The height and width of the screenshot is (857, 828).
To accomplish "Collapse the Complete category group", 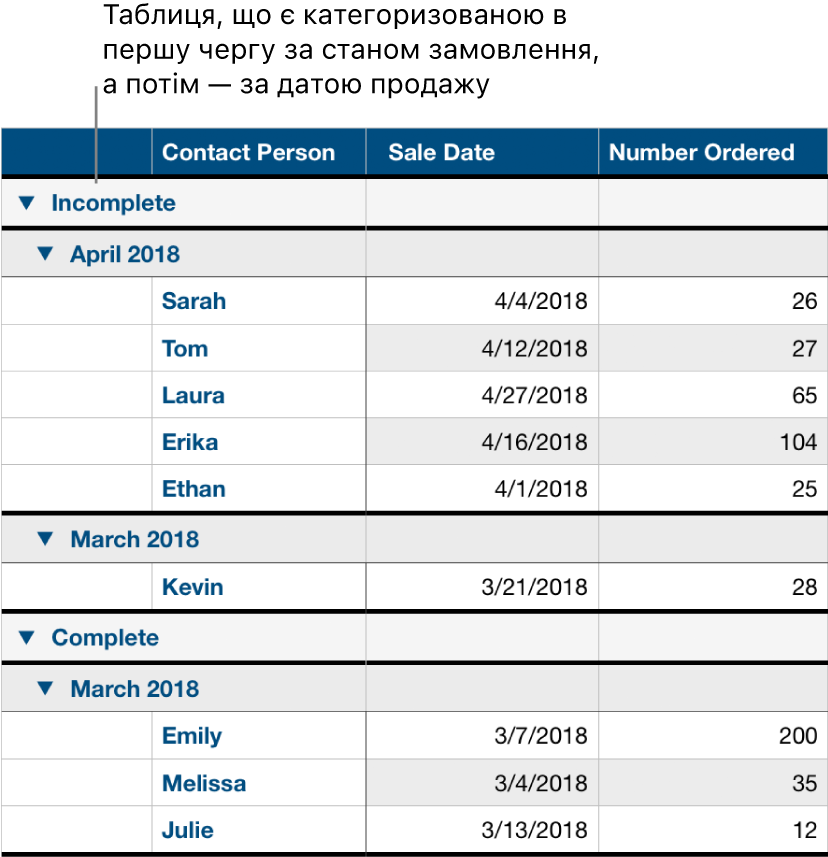I will pyautogui.click(x=26, y=638).
